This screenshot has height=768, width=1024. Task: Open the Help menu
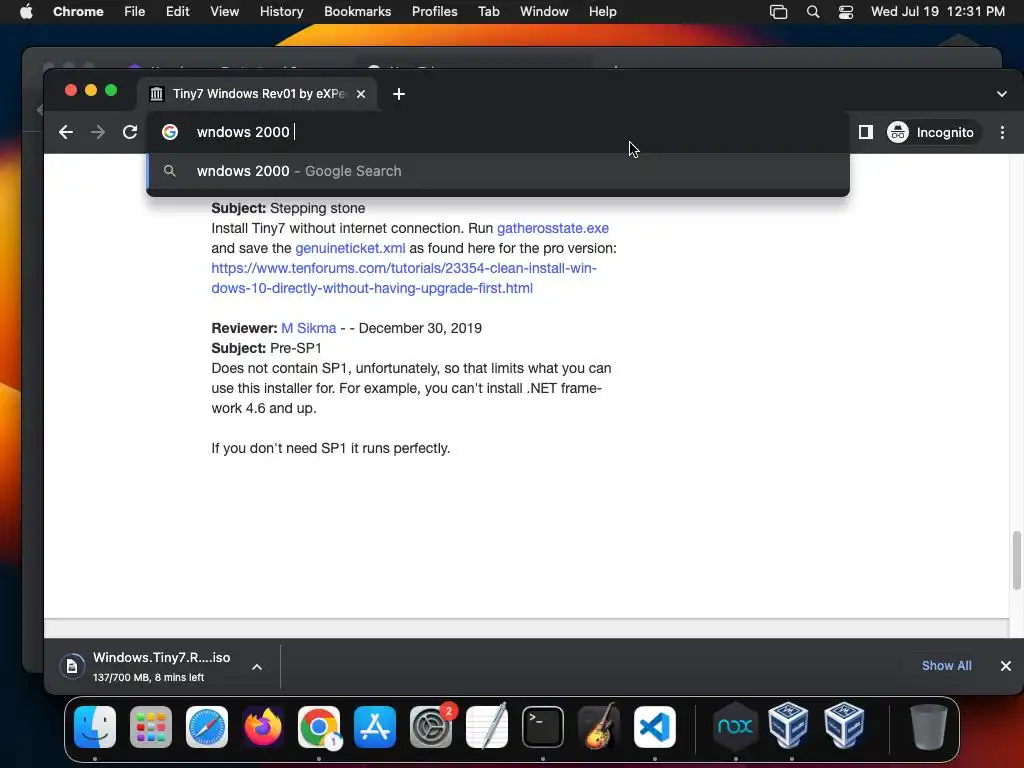coord(602,12)
